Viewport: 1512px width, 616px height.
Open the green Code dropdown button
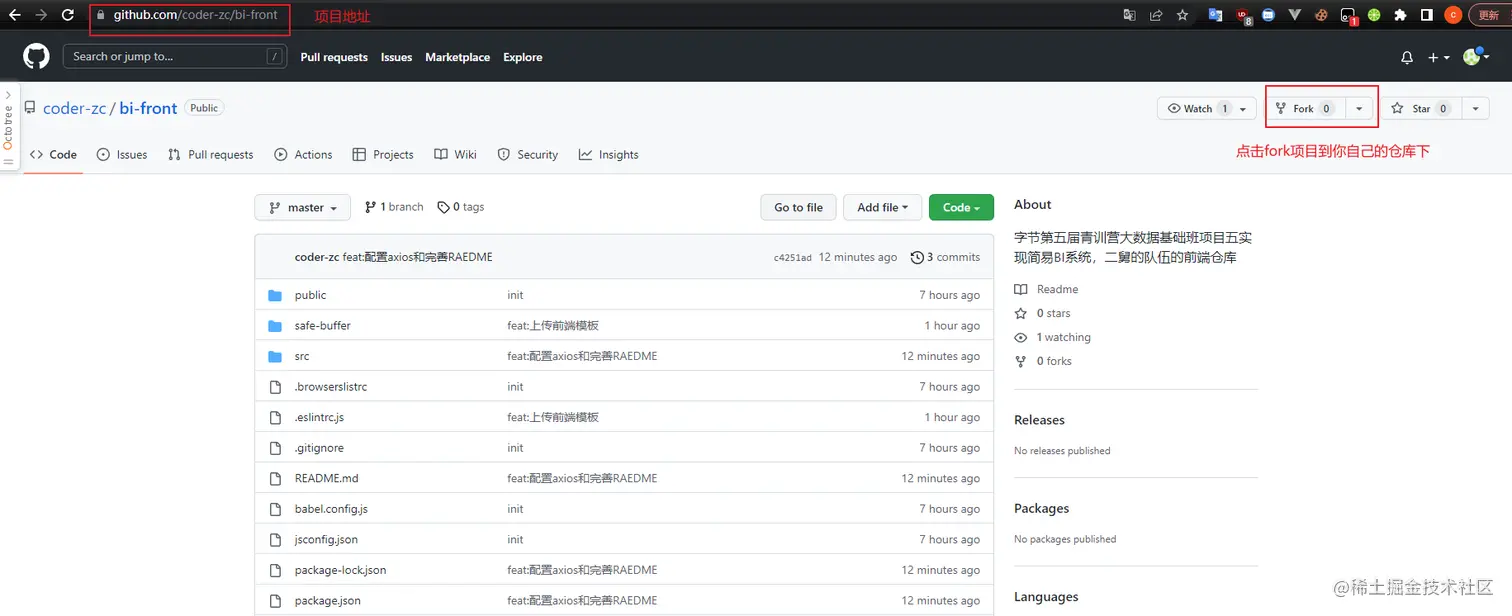(x=961, y=207)
